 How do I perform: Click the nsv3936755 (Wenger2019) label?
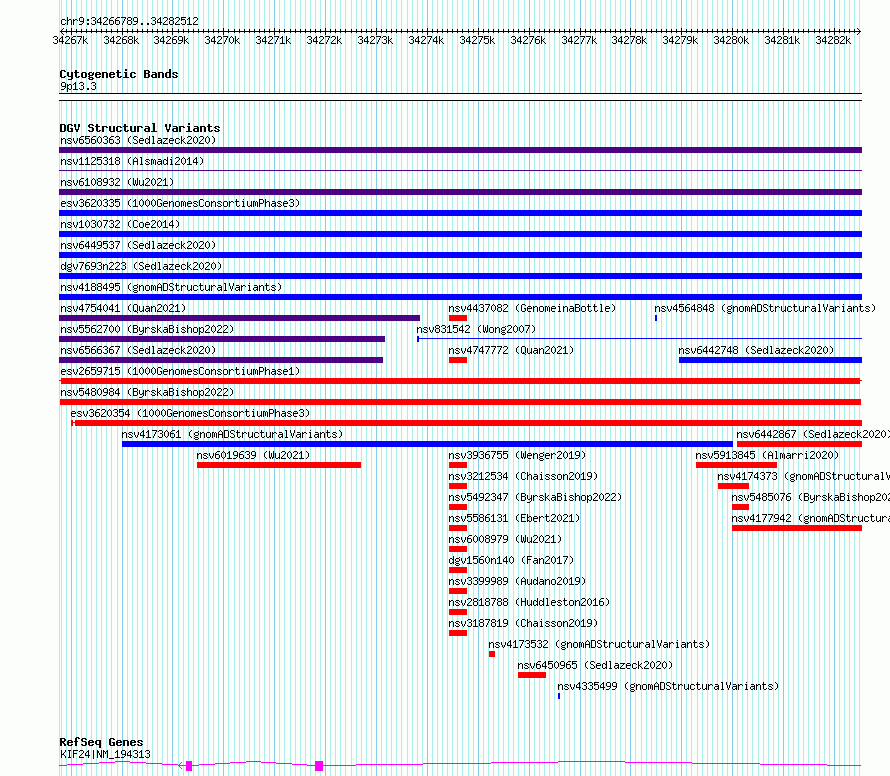[517, 455]
